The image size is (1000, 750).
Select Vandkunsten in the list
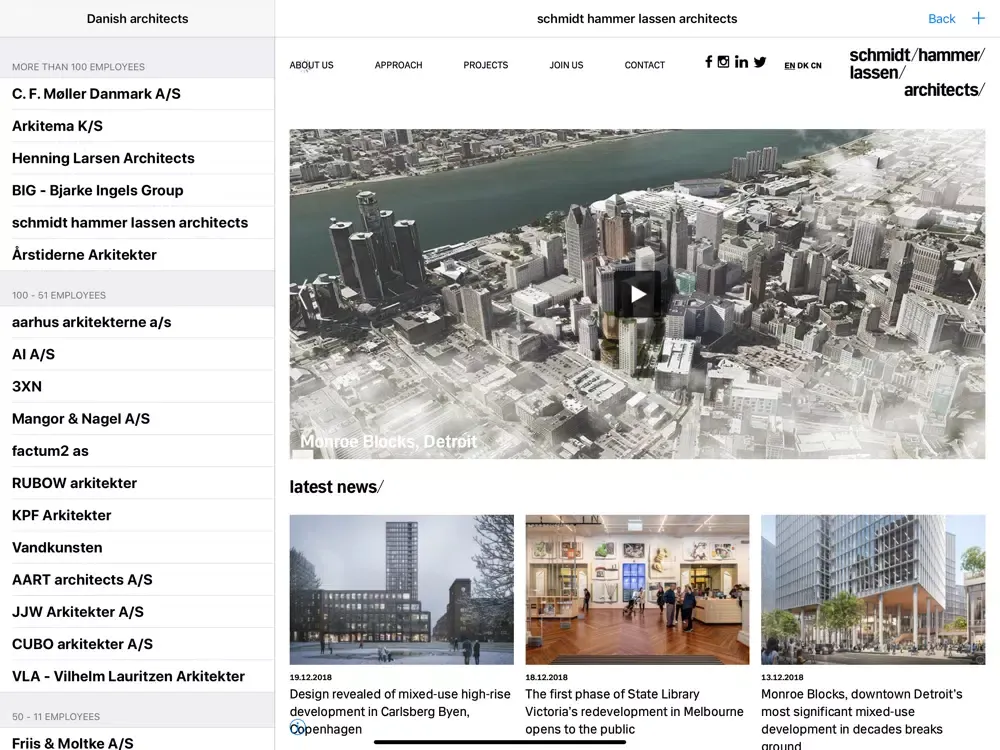coord(137,548)
